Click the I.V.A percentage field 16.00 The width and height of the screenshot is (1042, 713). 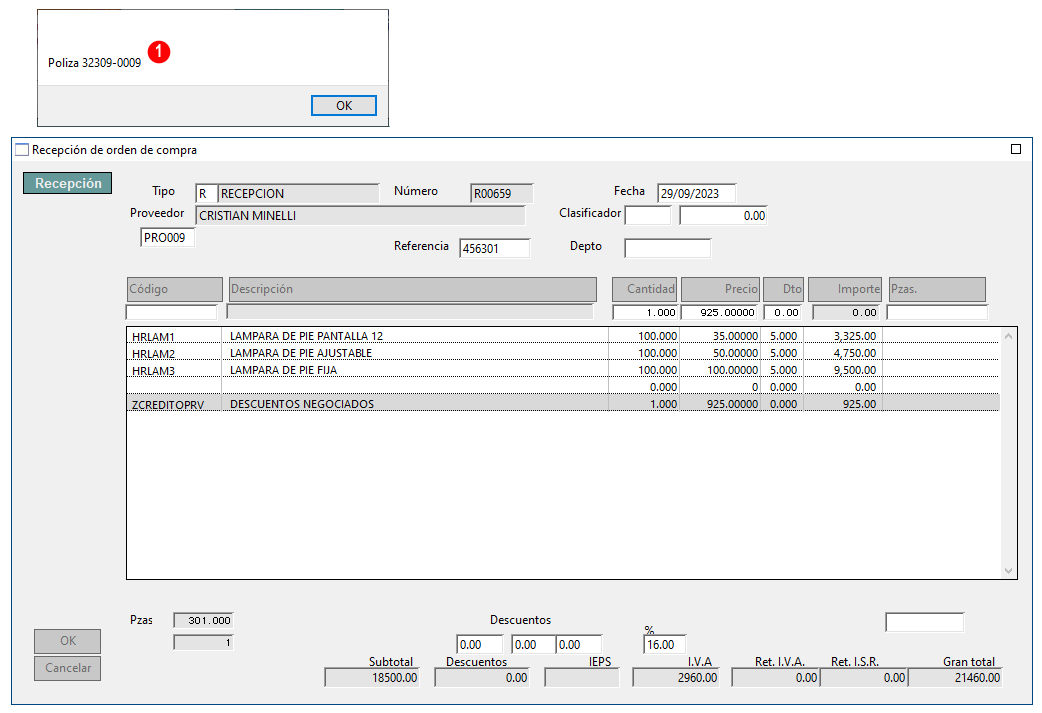665,645
